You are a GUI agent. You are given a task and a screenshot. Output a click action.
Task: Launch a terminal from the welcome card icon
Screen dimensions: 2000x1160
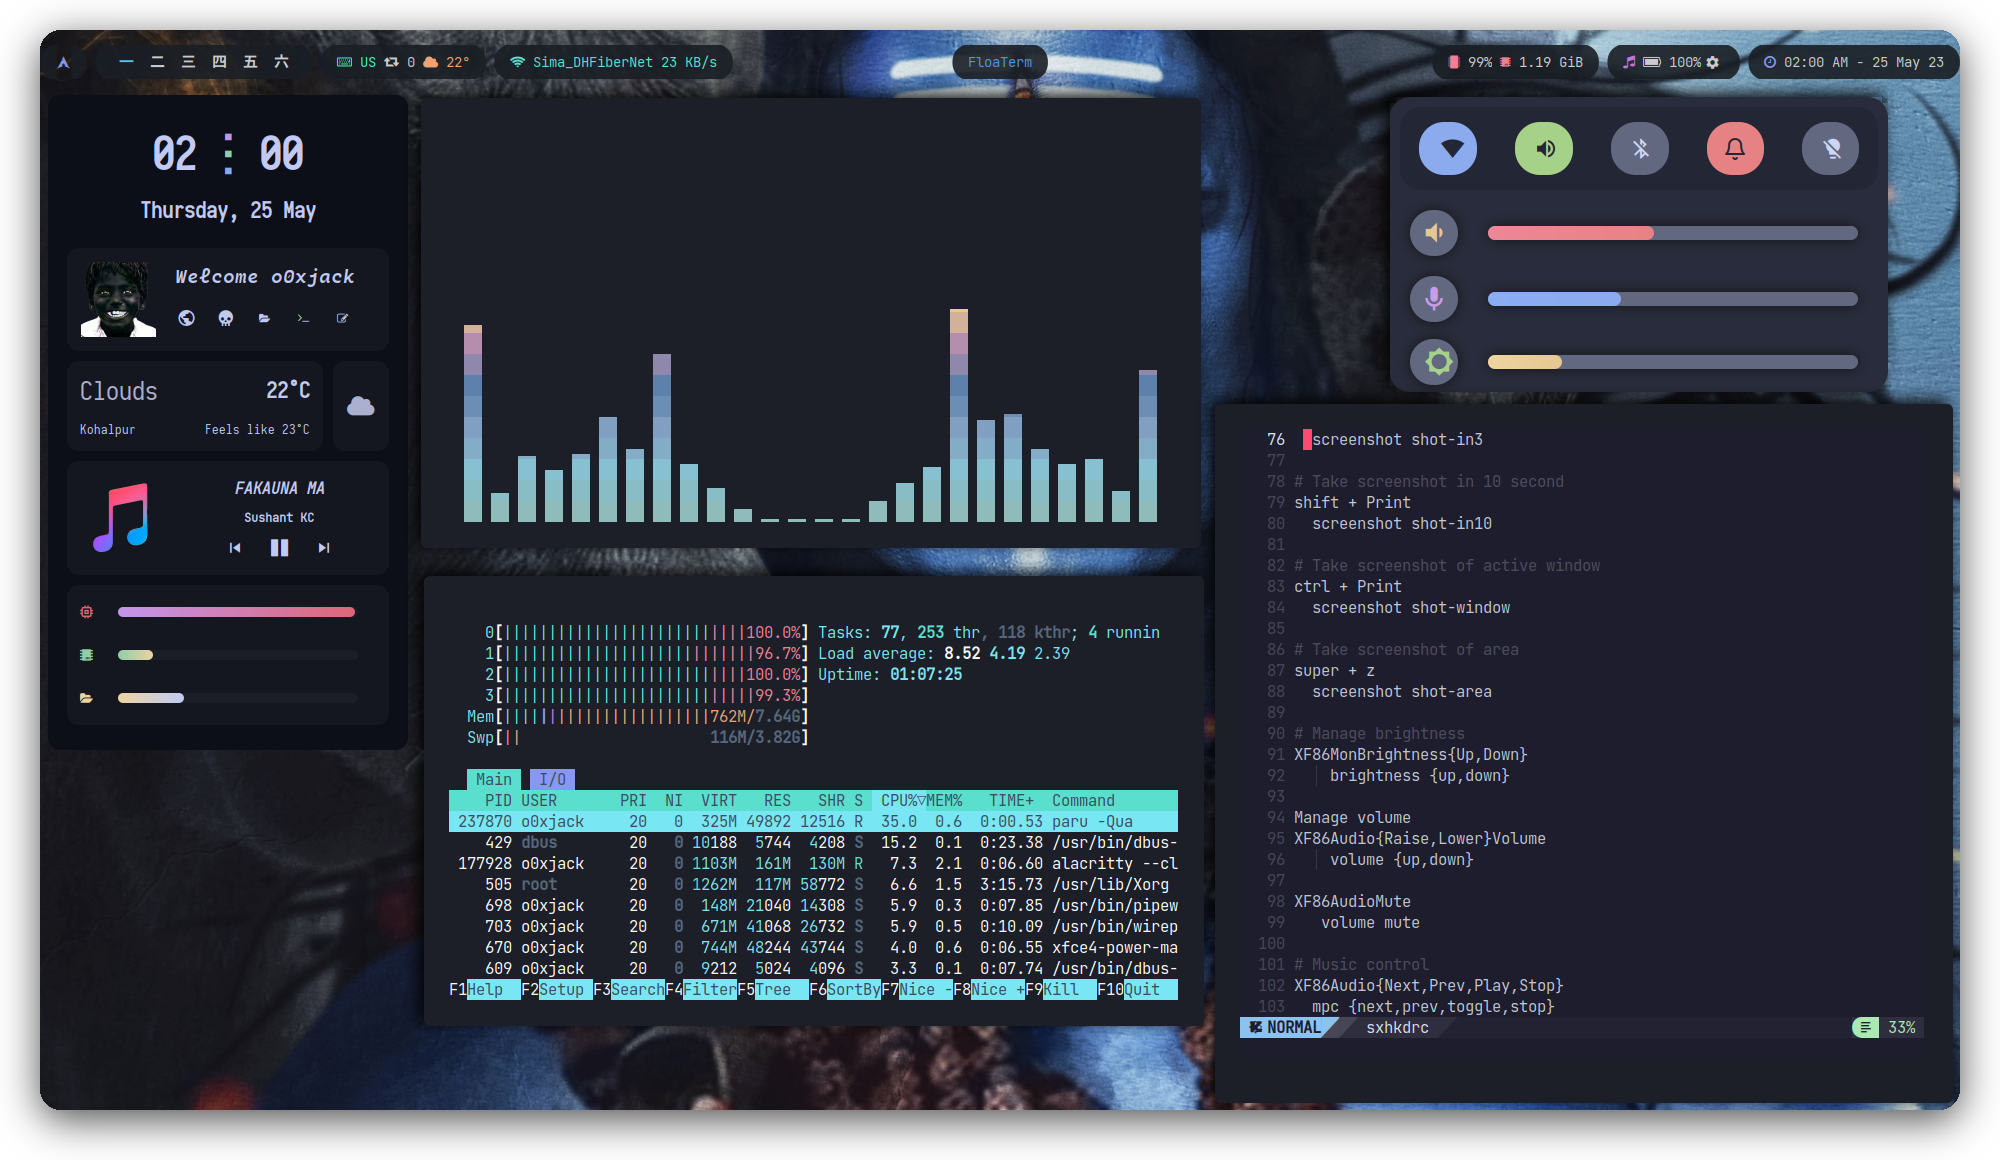(303, 318)
